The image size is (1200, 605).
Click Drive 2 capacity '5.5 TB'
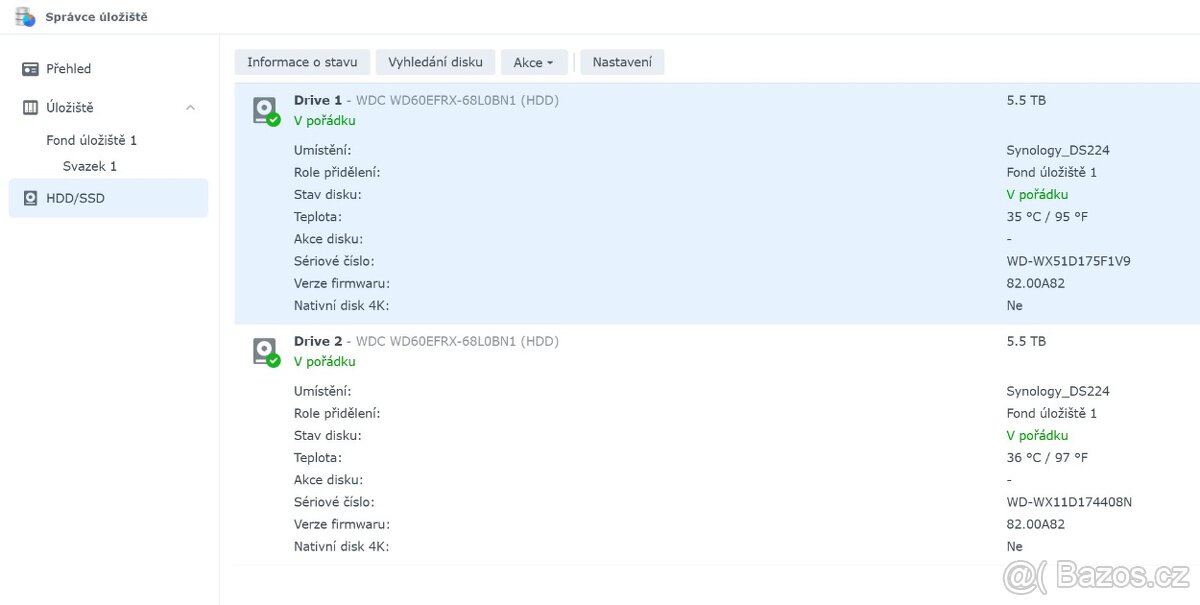pyautogui.click(x=1026, y=341)
